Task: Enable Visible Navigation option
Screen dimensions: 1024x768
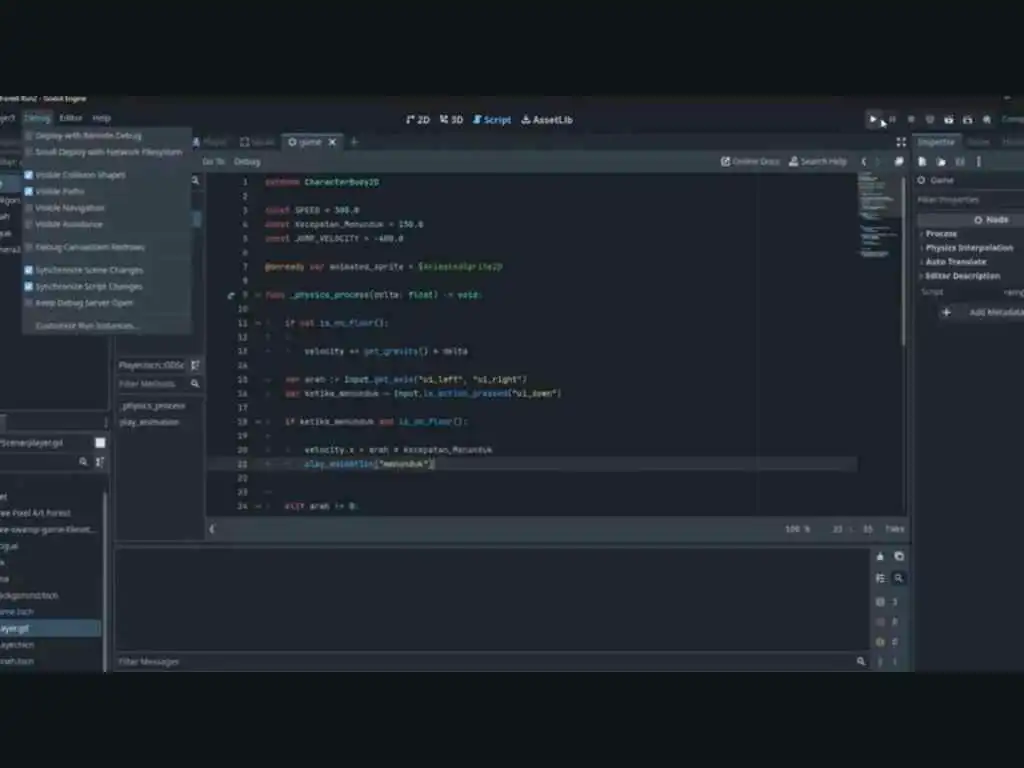Action: pos(69,208)
